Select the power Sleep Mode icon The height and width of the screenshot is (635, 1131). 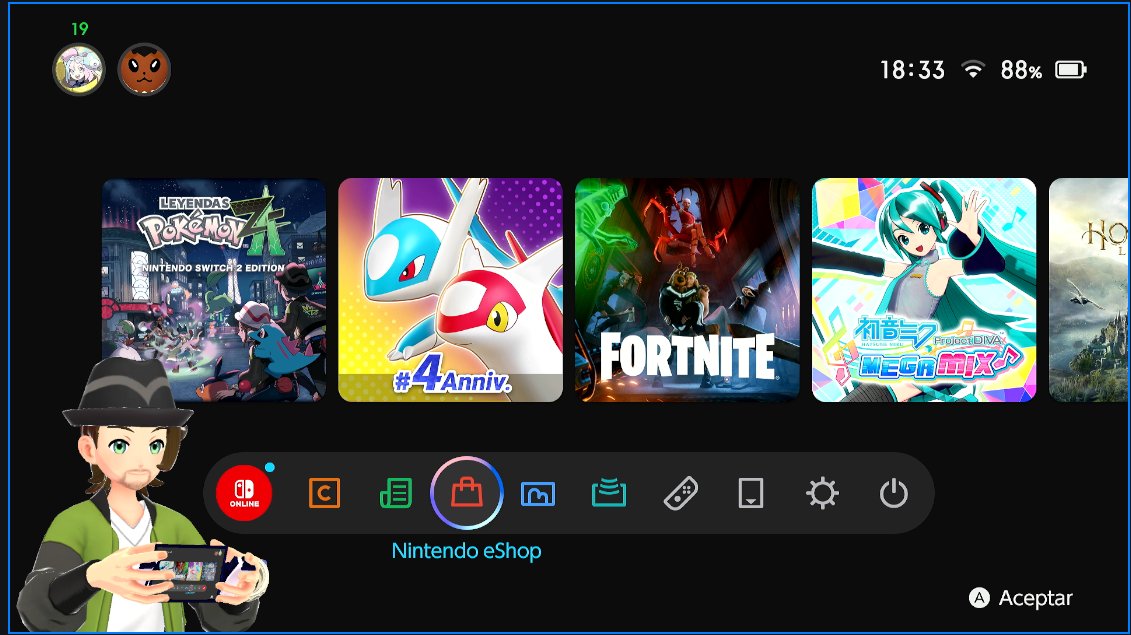894,494
